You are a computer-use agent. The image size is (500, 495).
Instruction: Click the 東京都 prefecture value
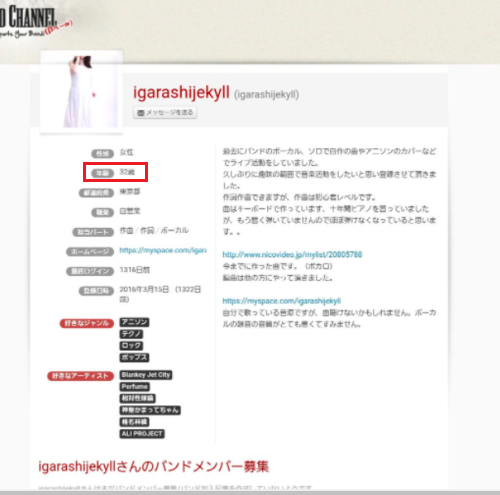pyautogui.click(x=130, y=192)
